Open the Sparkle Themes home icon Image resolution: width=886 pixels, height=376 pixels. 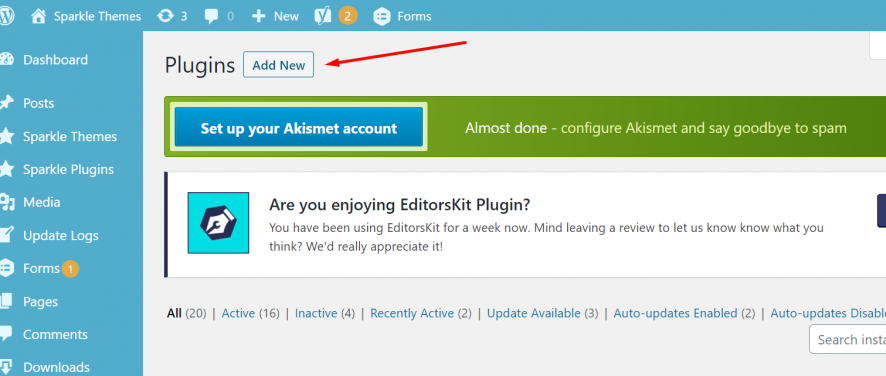[38, 16]
